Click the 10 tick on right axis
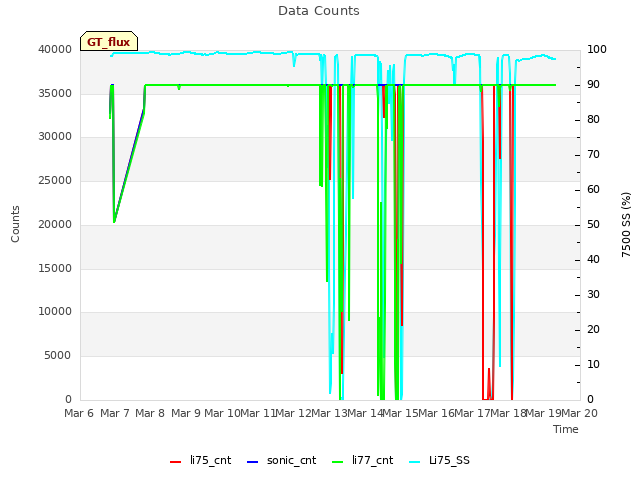This screenshot has width=640, height=480. point(593,364)
